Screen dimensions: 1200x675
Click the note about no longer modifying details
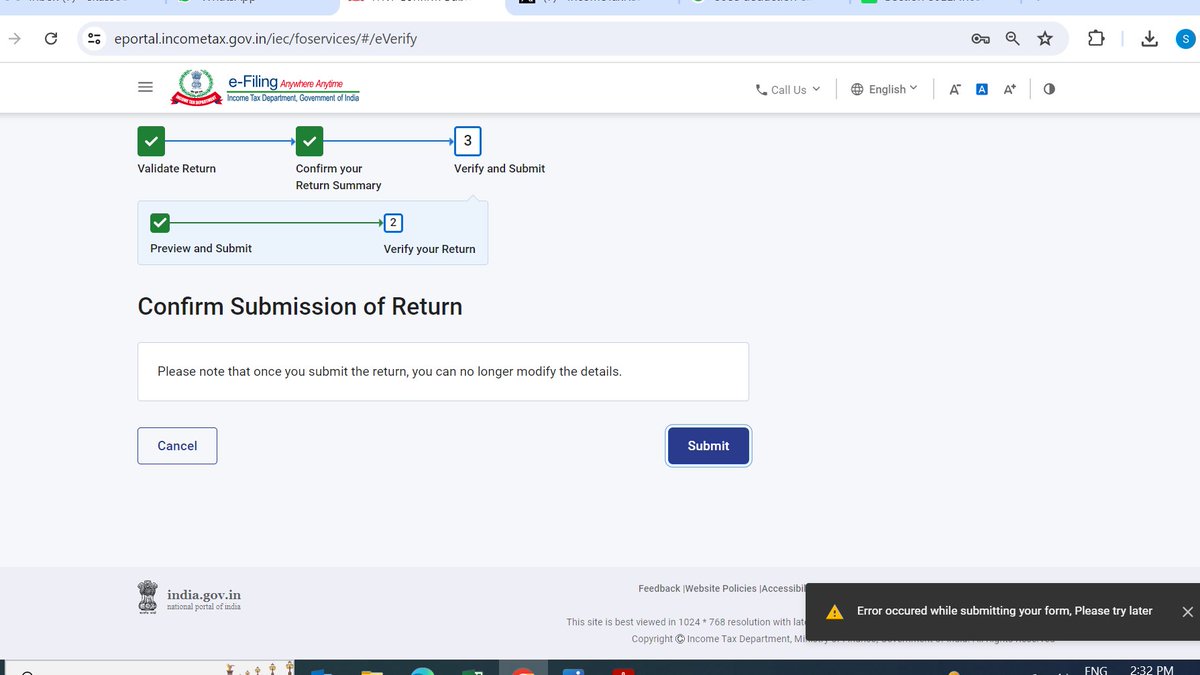[390, 371]
